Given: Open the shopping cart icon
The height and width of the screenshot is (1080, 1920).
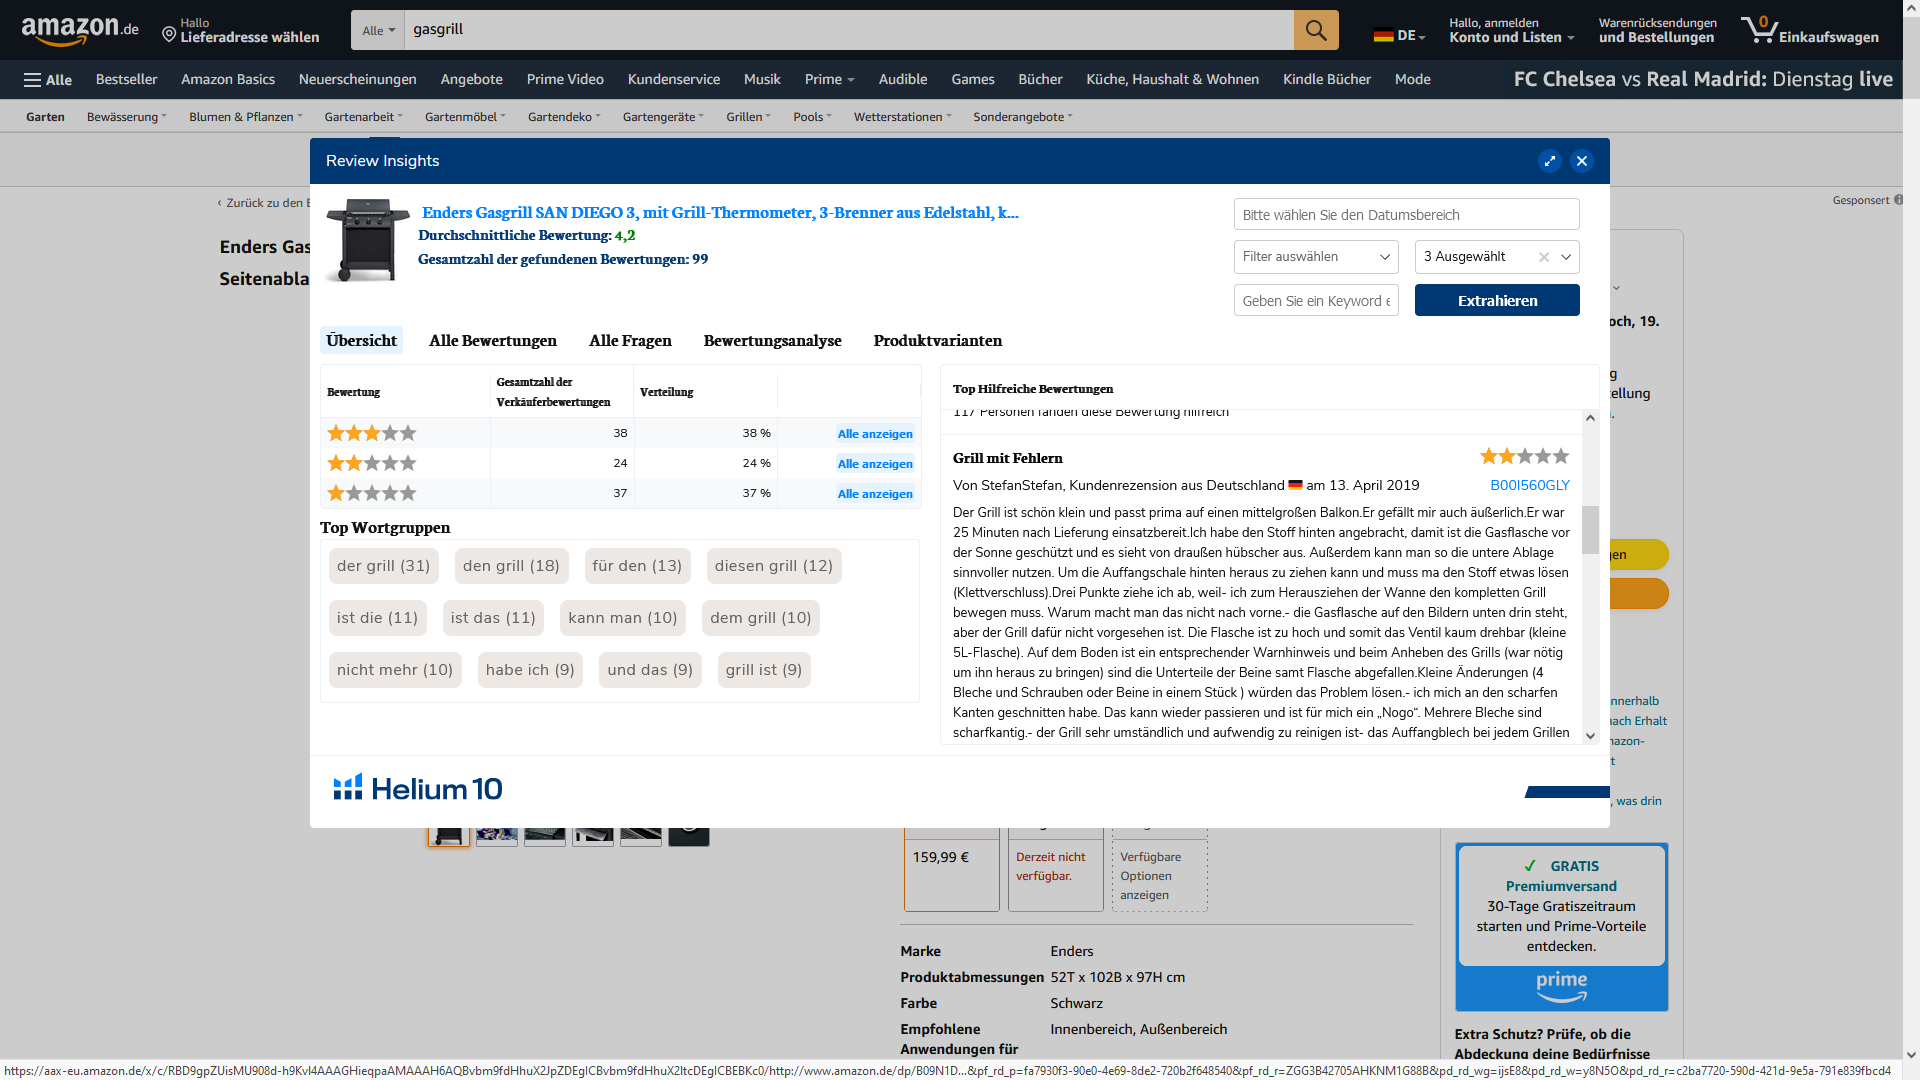Looking at the screenshot, I should click(1758, 29).
